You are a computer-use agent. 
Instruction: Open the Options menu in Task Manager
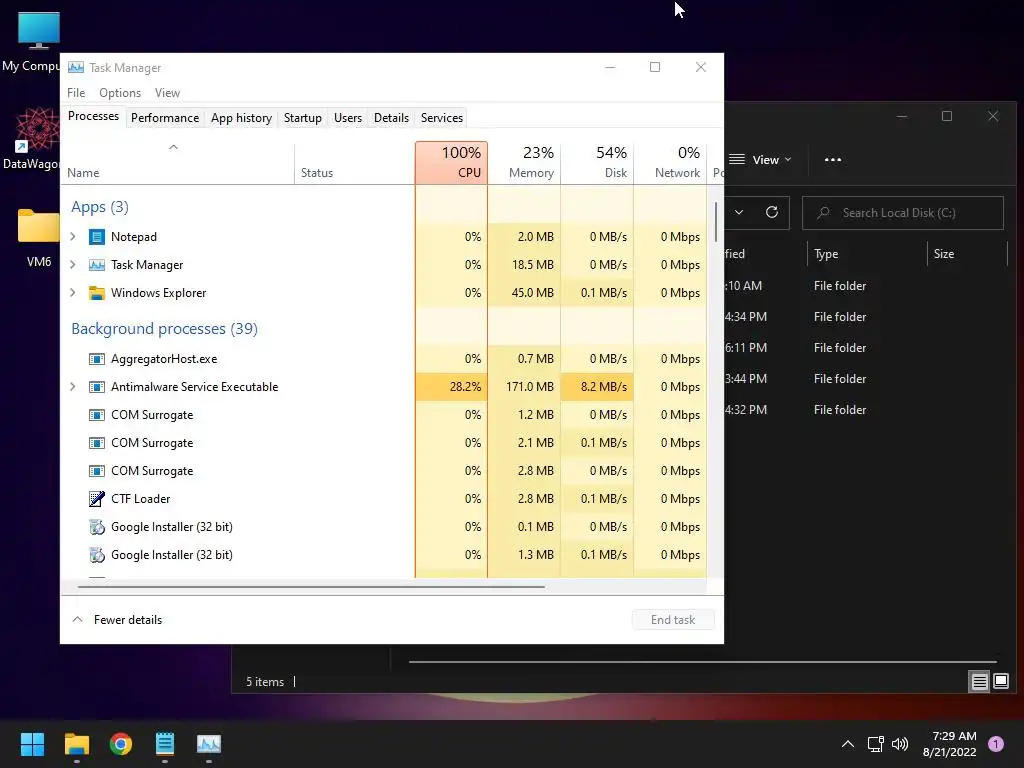tap(120, 93)
